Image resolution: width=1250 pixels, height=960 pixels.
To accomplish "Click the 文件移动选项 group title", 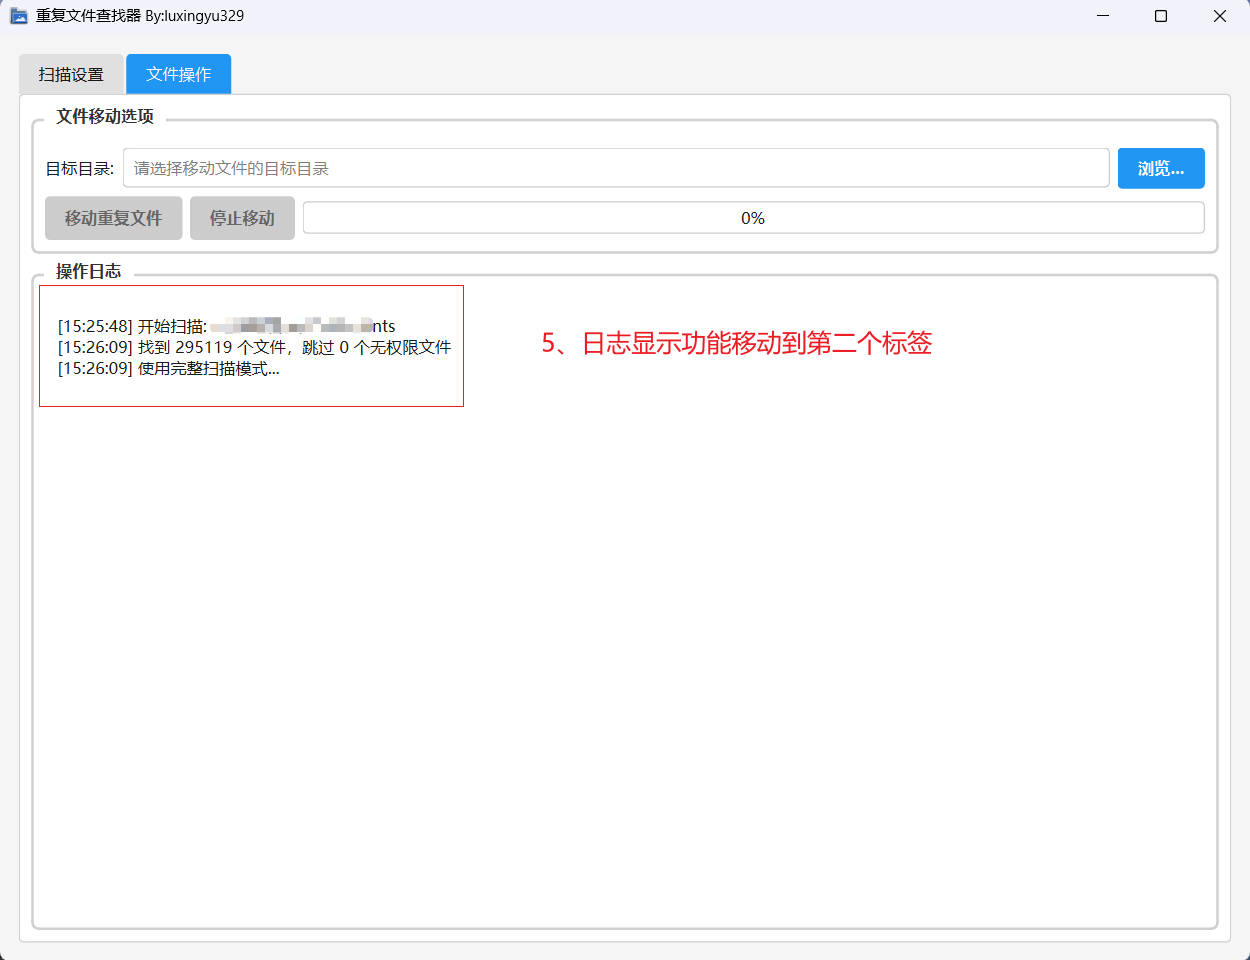I will point(105,117).
